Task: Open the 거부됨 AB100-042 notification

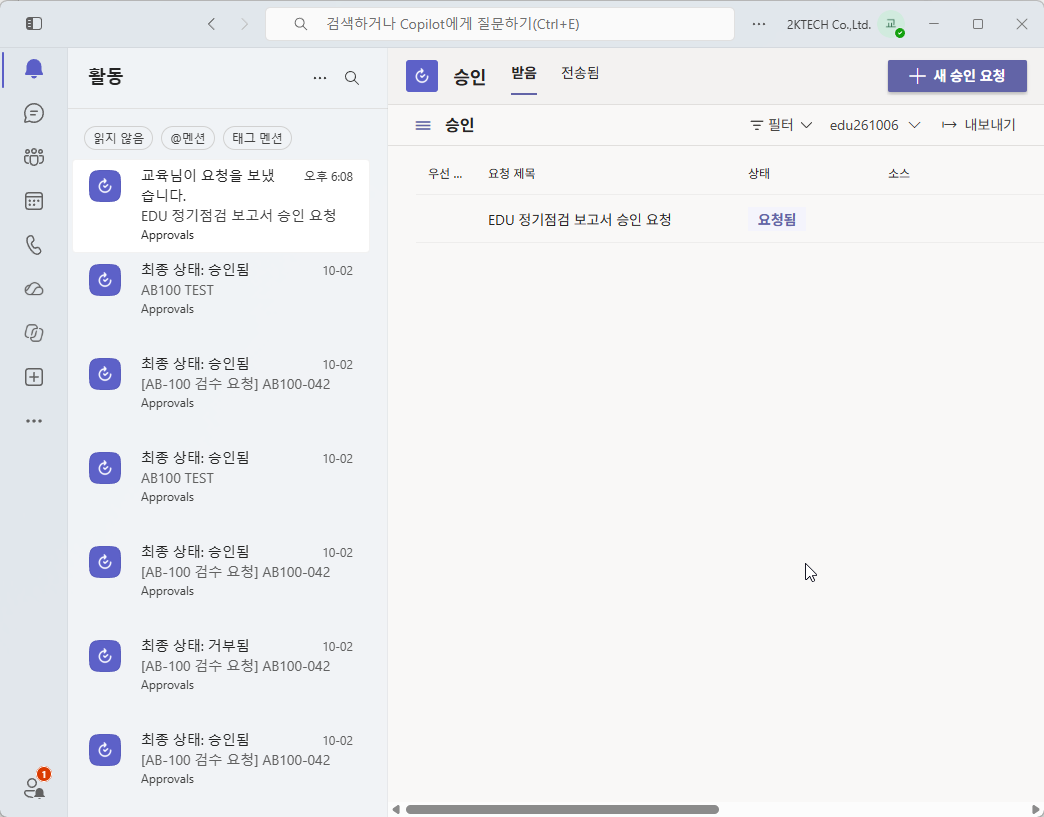Action: coord(221,665)
